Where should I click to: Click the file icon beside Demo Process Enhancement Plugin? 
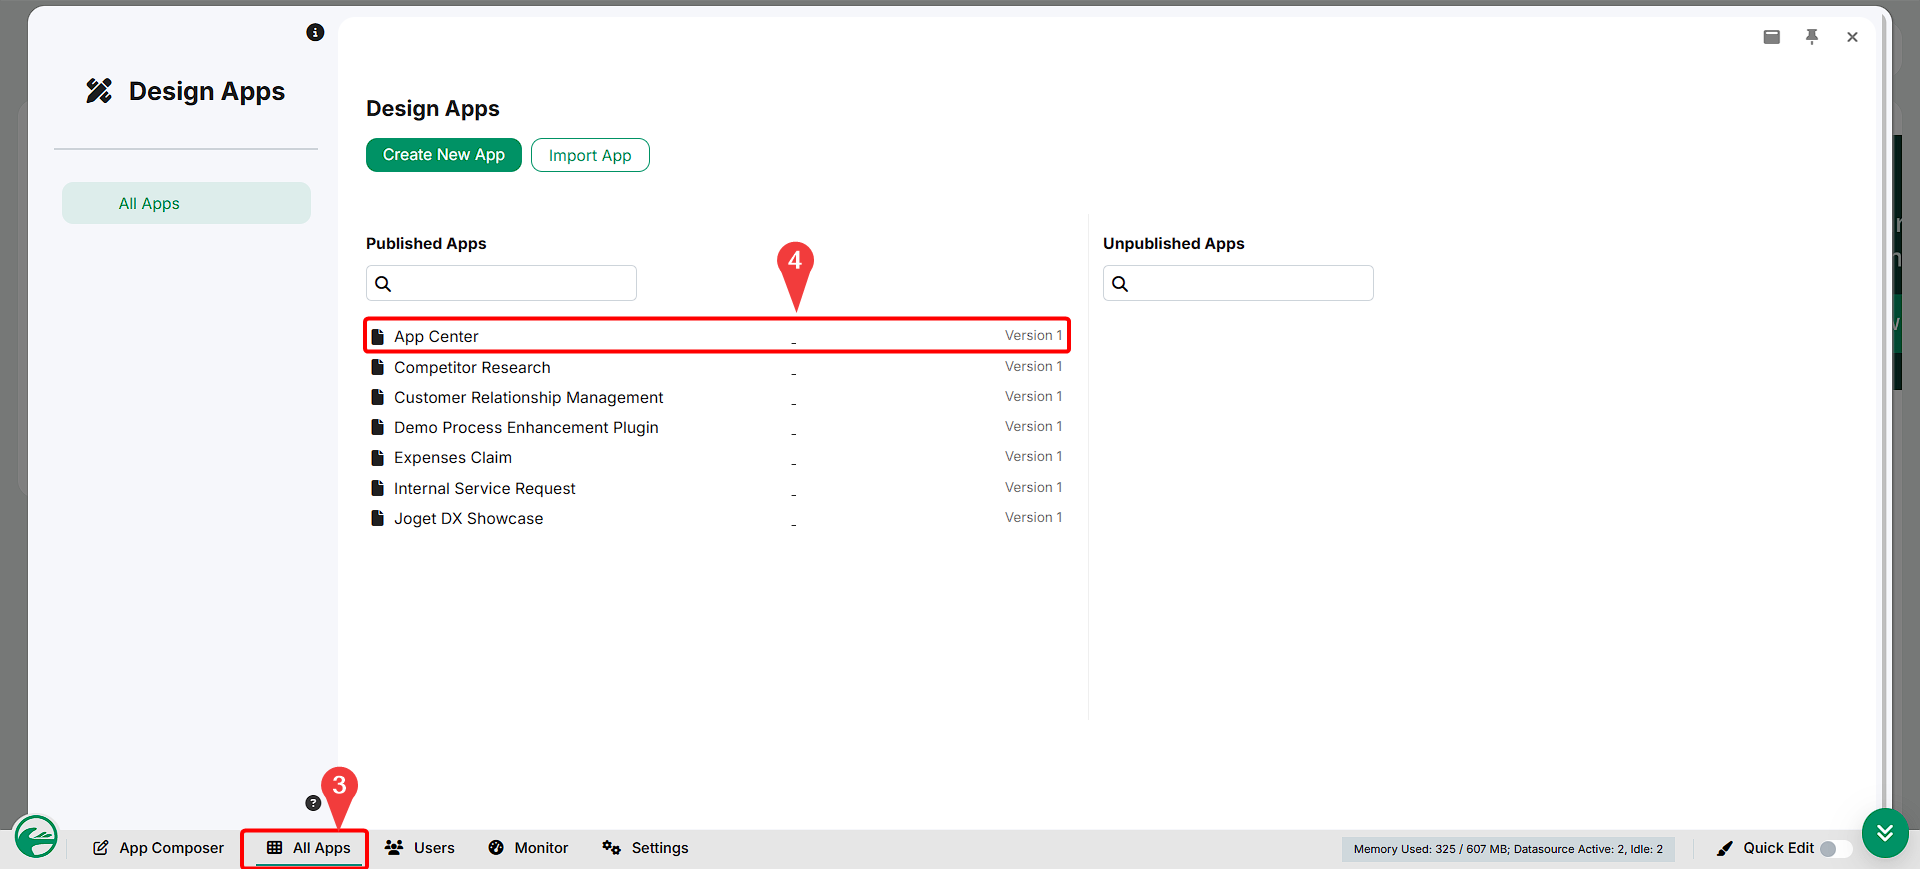tap(378, 427)
